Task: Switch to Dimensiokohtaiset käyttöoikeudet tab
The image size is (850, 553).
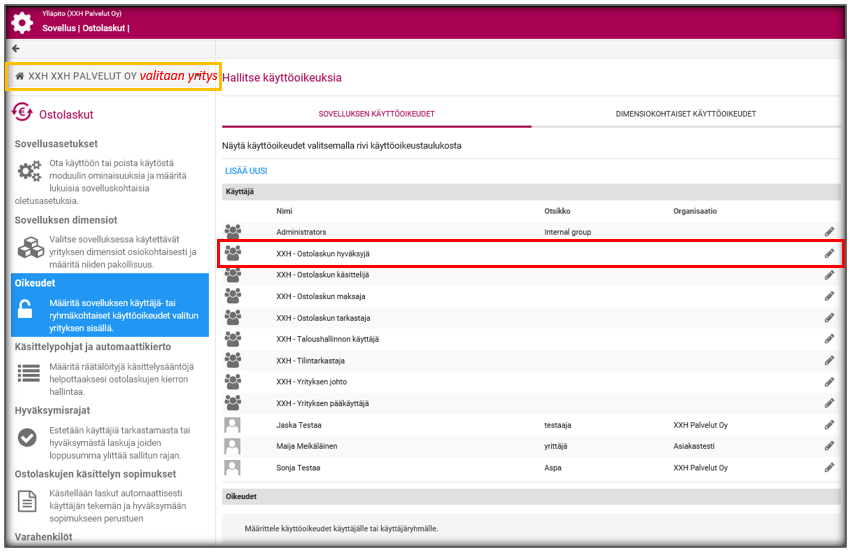Action: [x=685, y=114]
